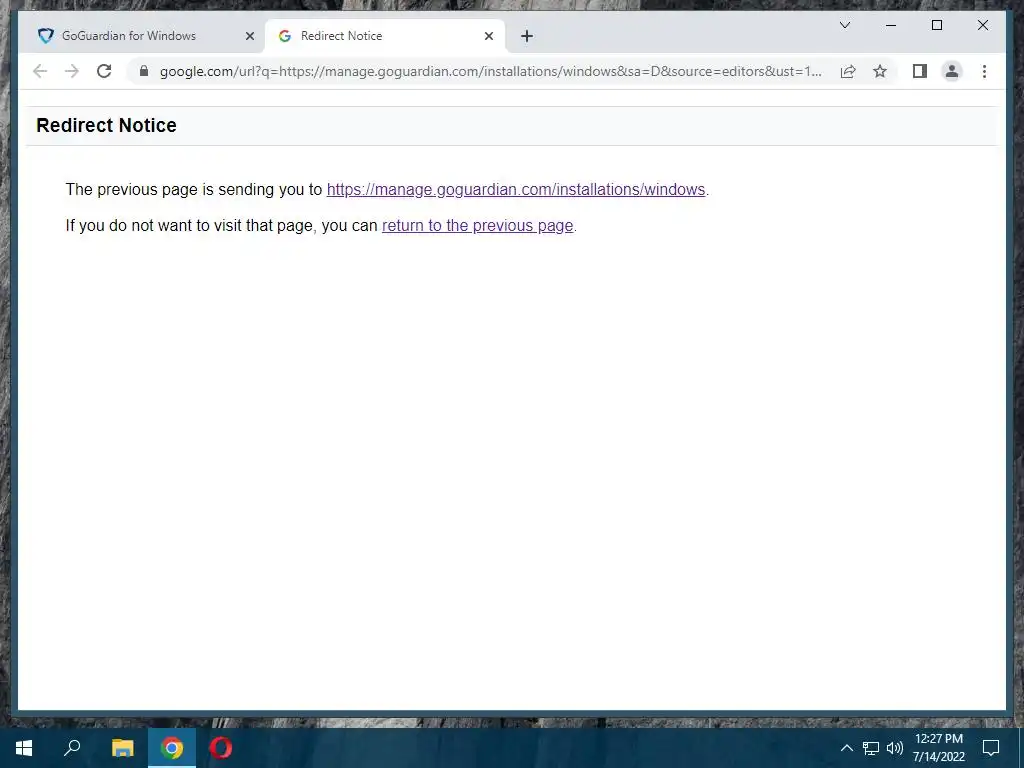The height and width of the screenshot is (768, 1024).
Task: Share this page using the share icon
Action: [848, 71]
